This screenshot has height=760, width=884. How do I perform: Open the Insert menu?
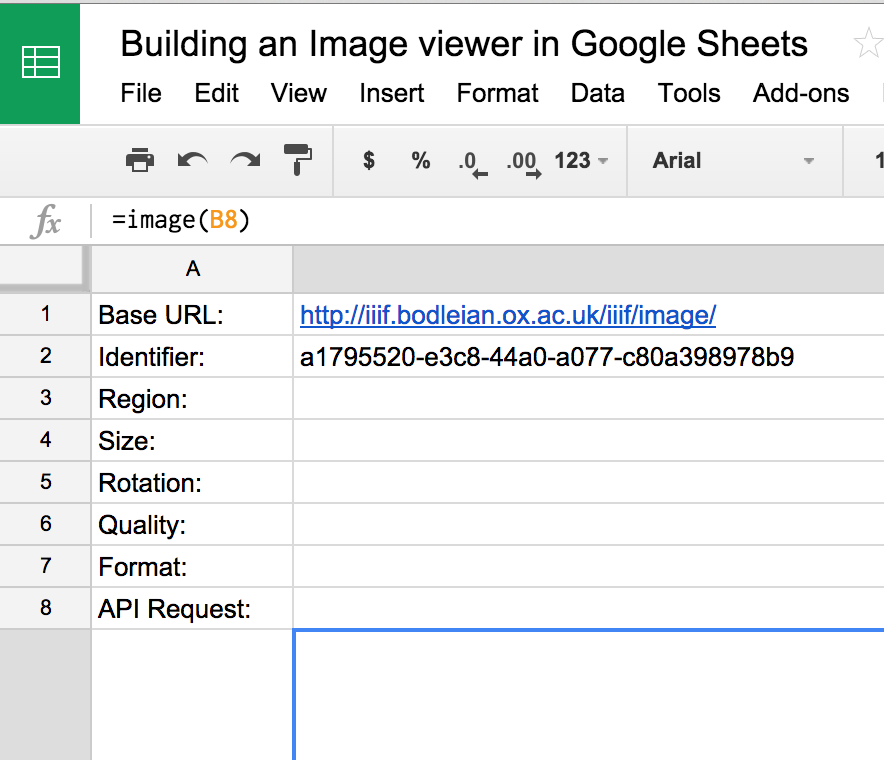point(391,93)
